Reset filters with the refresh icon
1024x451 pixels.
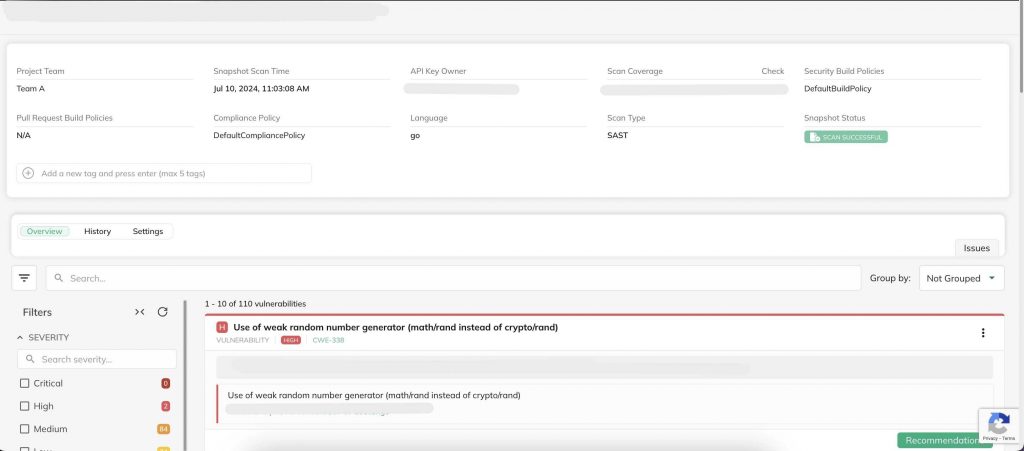(x=163, y=312)
